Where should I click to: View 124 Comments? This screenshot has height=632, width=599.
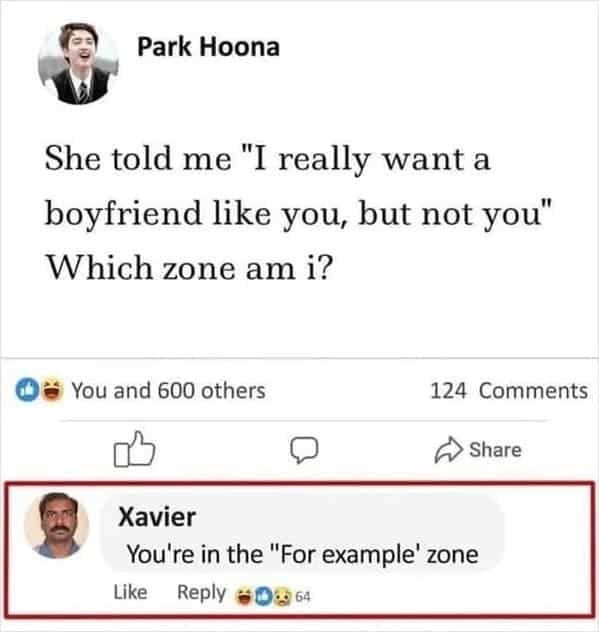coord(509,391)
